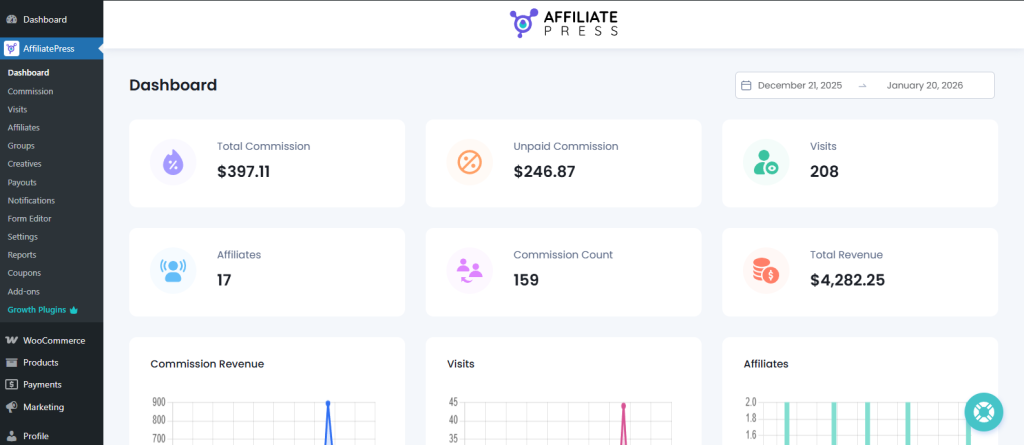Select Marketing in the admin menu
Viewport: 1024px width, 445px height.
44,407
